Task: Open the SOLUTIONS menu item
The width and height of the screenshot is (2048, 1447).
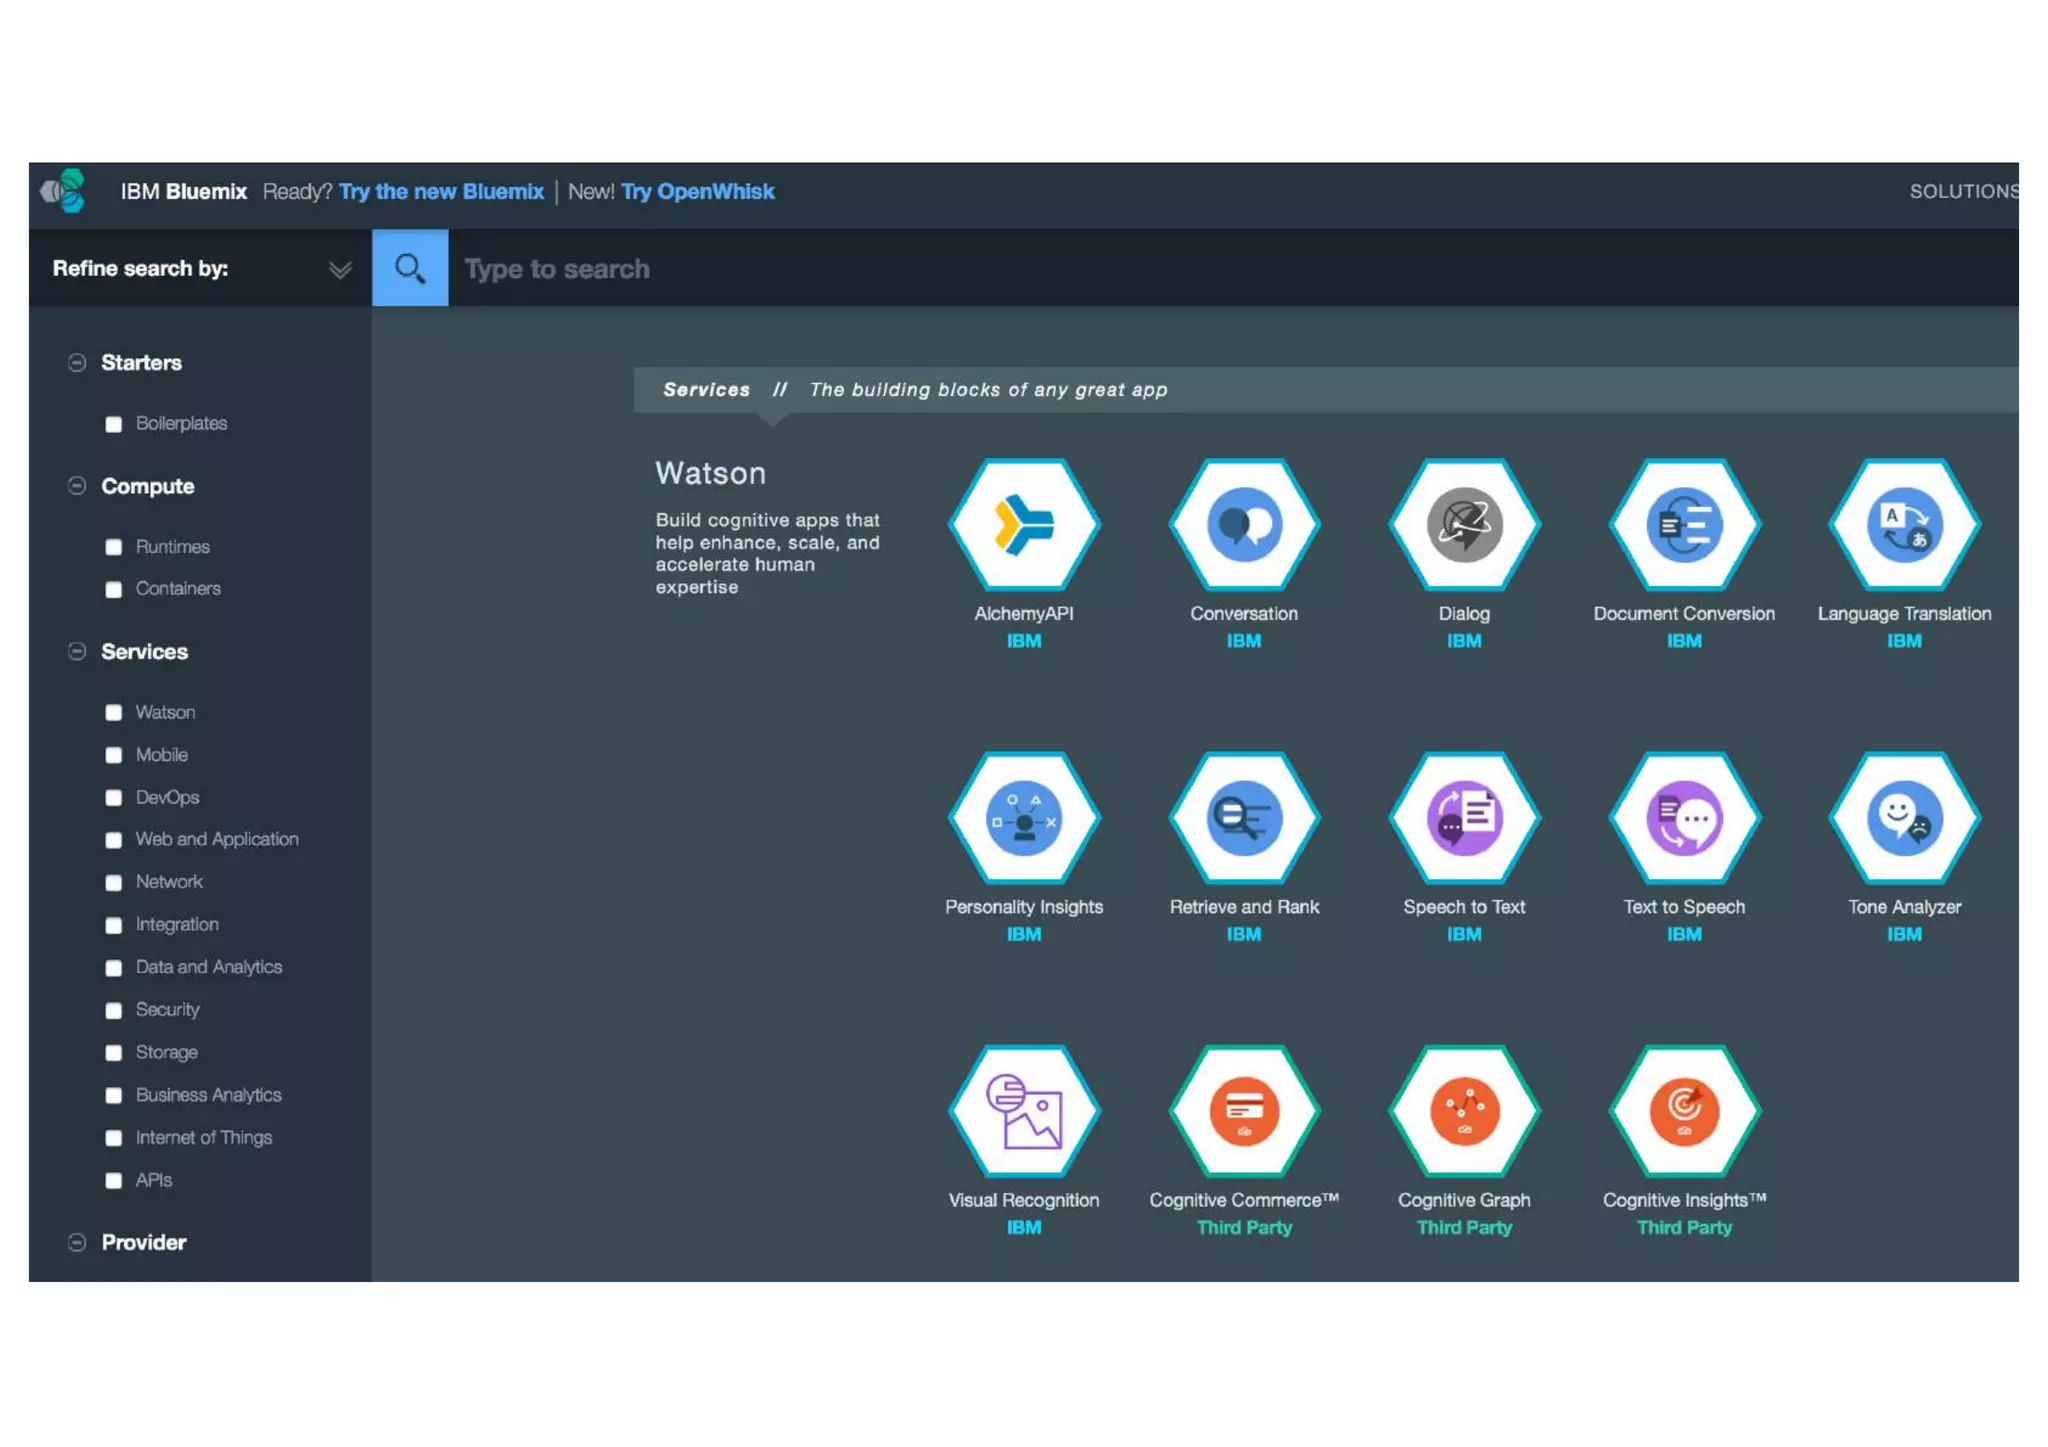Action: [x=1962, y=191]
